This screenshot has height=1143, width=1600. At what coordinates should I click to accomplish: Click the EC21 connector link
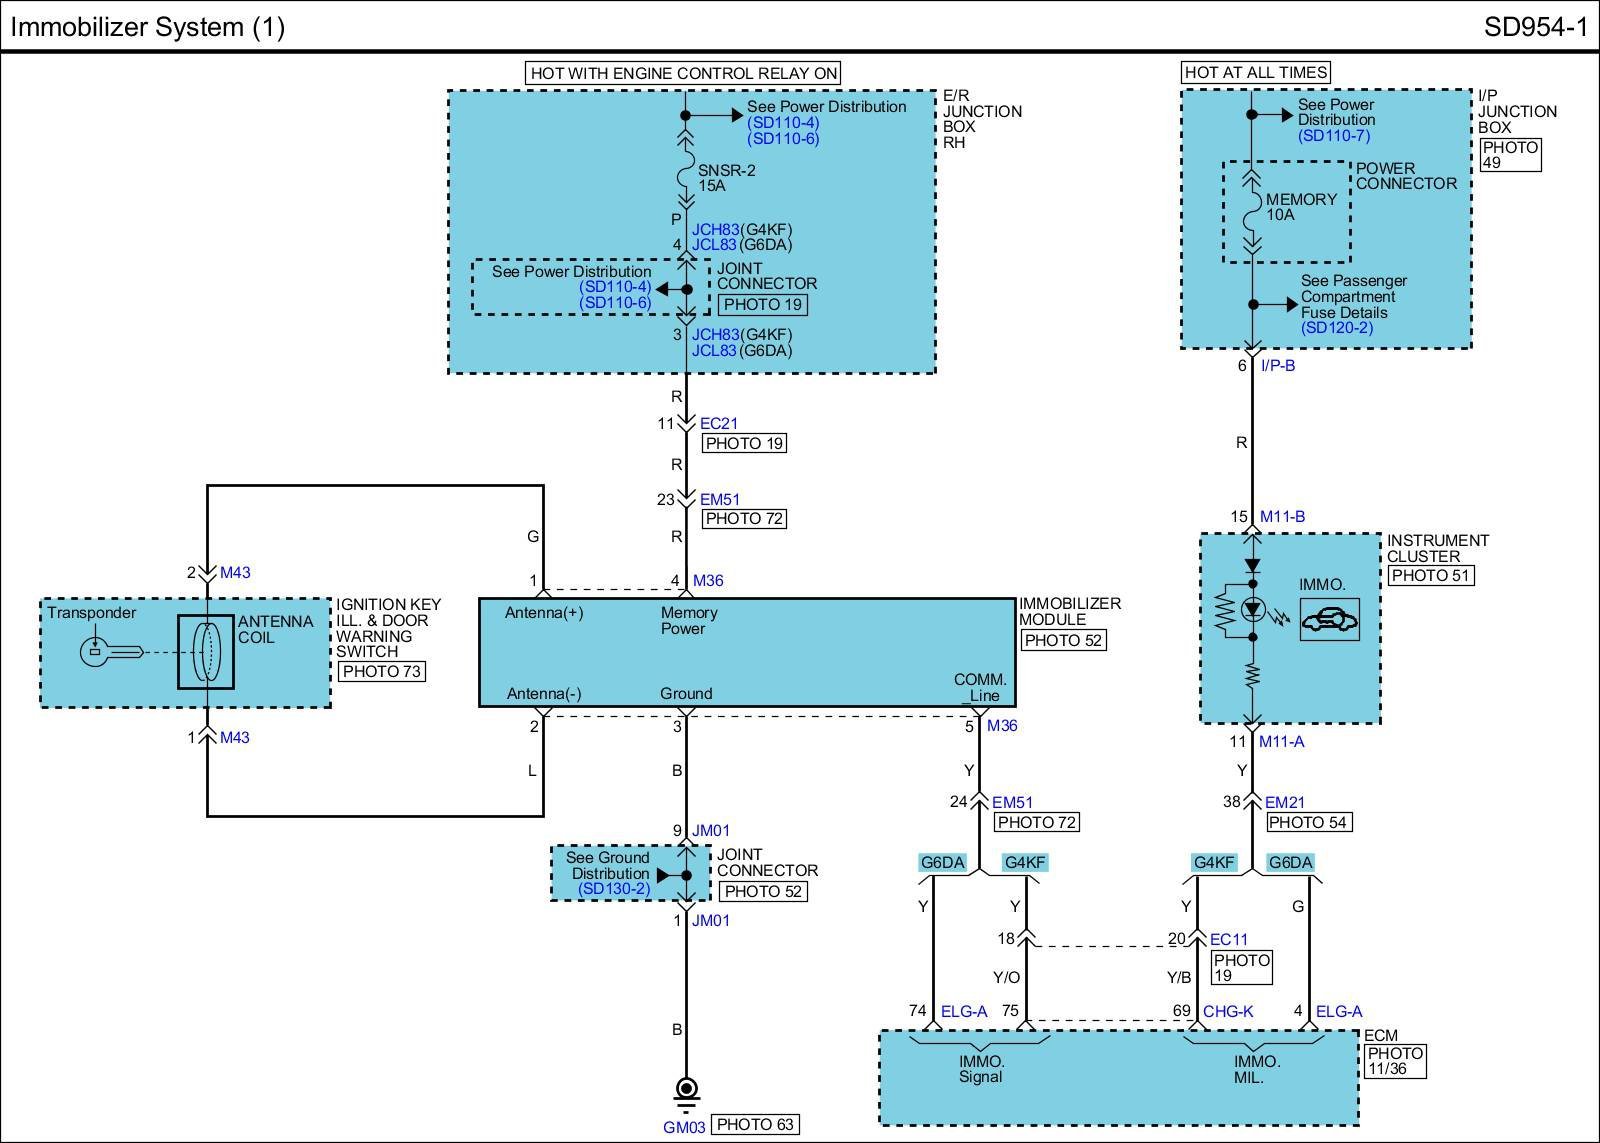coord(719,424)
